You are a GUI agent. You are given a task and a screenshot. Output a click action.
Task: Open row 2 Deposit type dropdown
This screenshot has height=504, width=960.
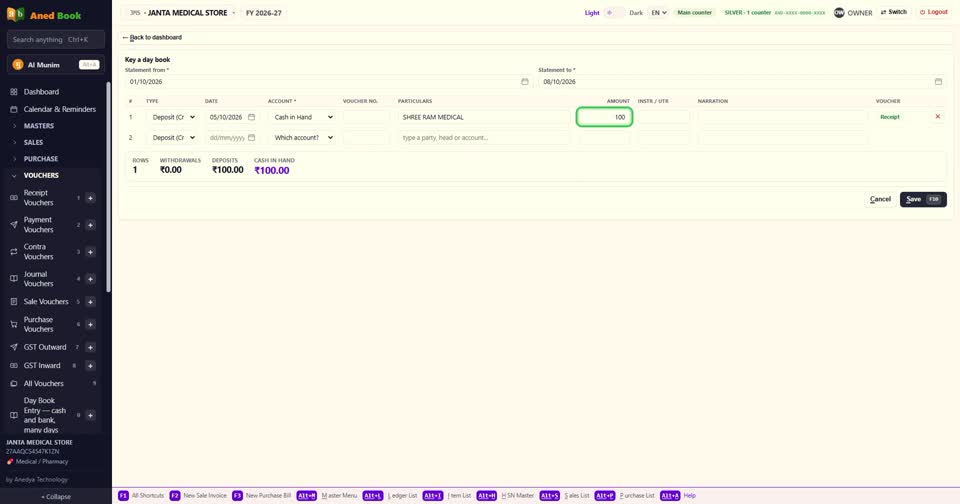(172, 138)
